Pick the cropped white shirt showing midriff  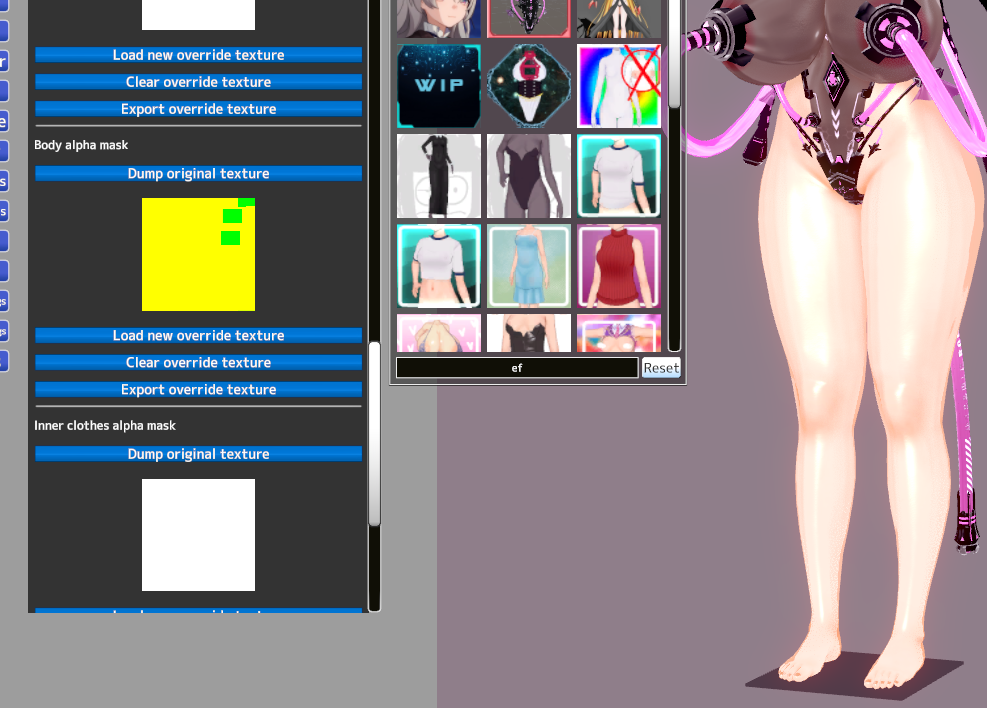coord(439,266)
